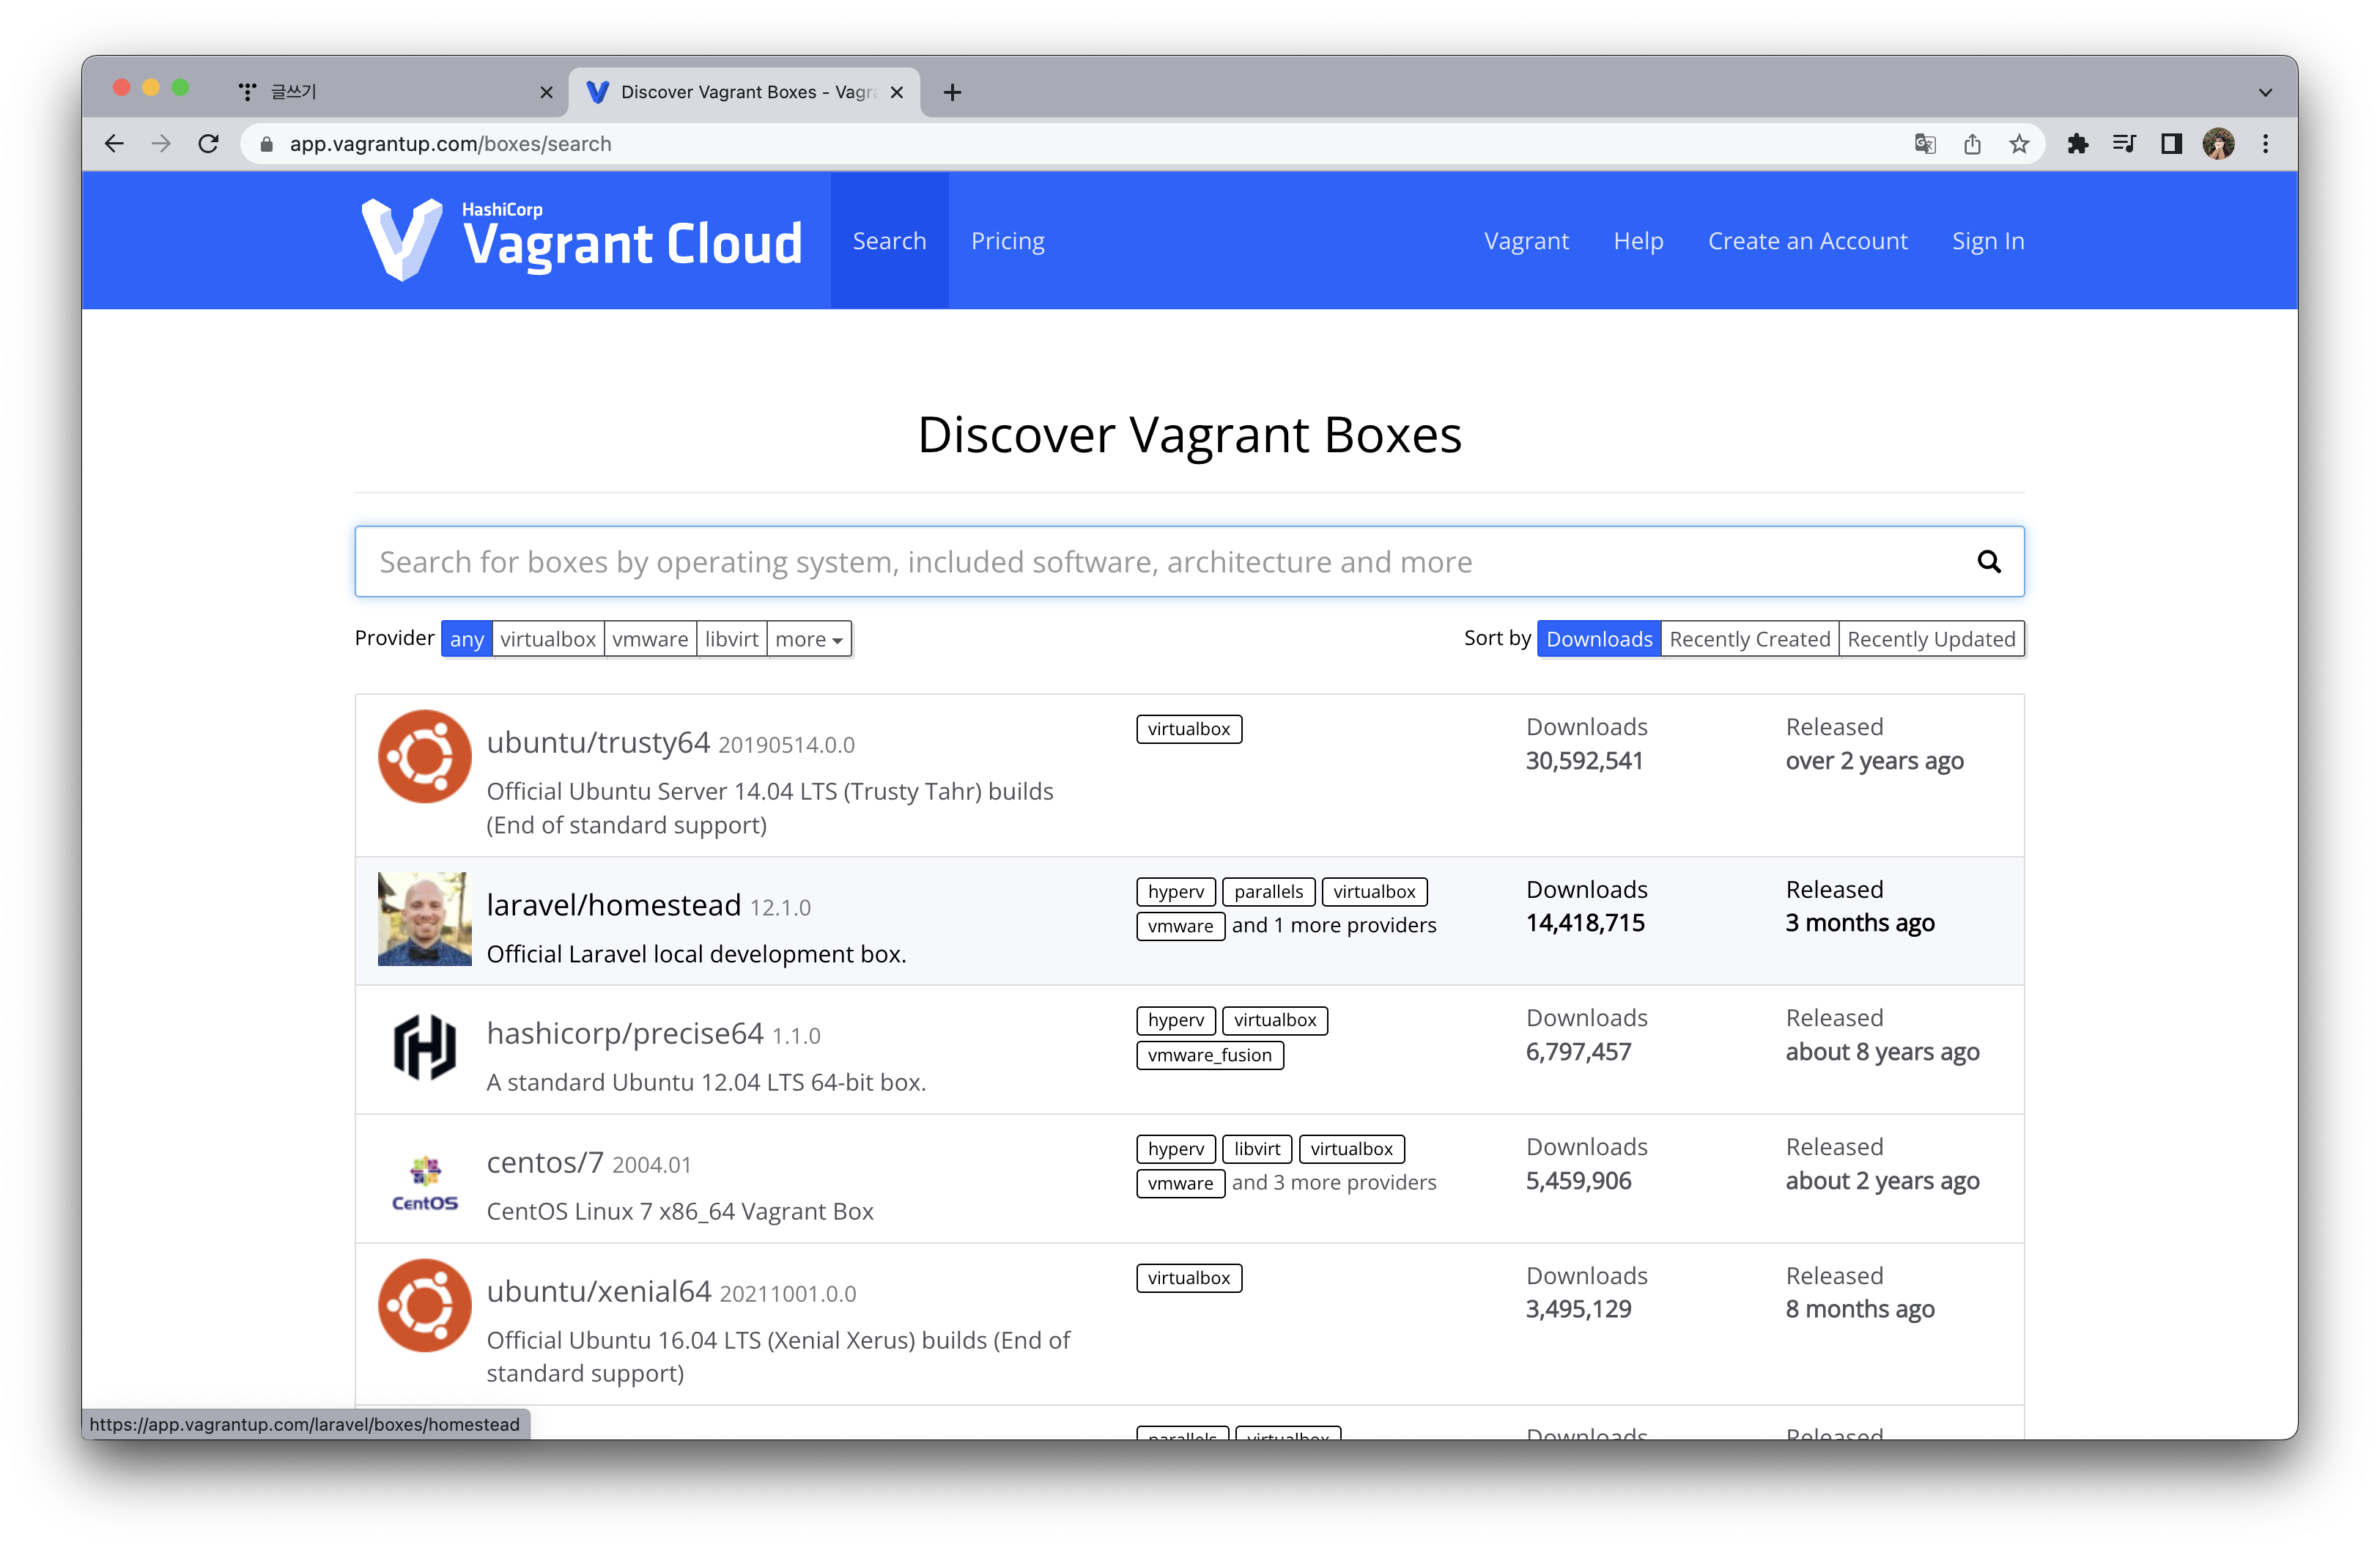Click the share page icon
The width and height of the screenshot is (2380, 1548).
click(1972, 144)
